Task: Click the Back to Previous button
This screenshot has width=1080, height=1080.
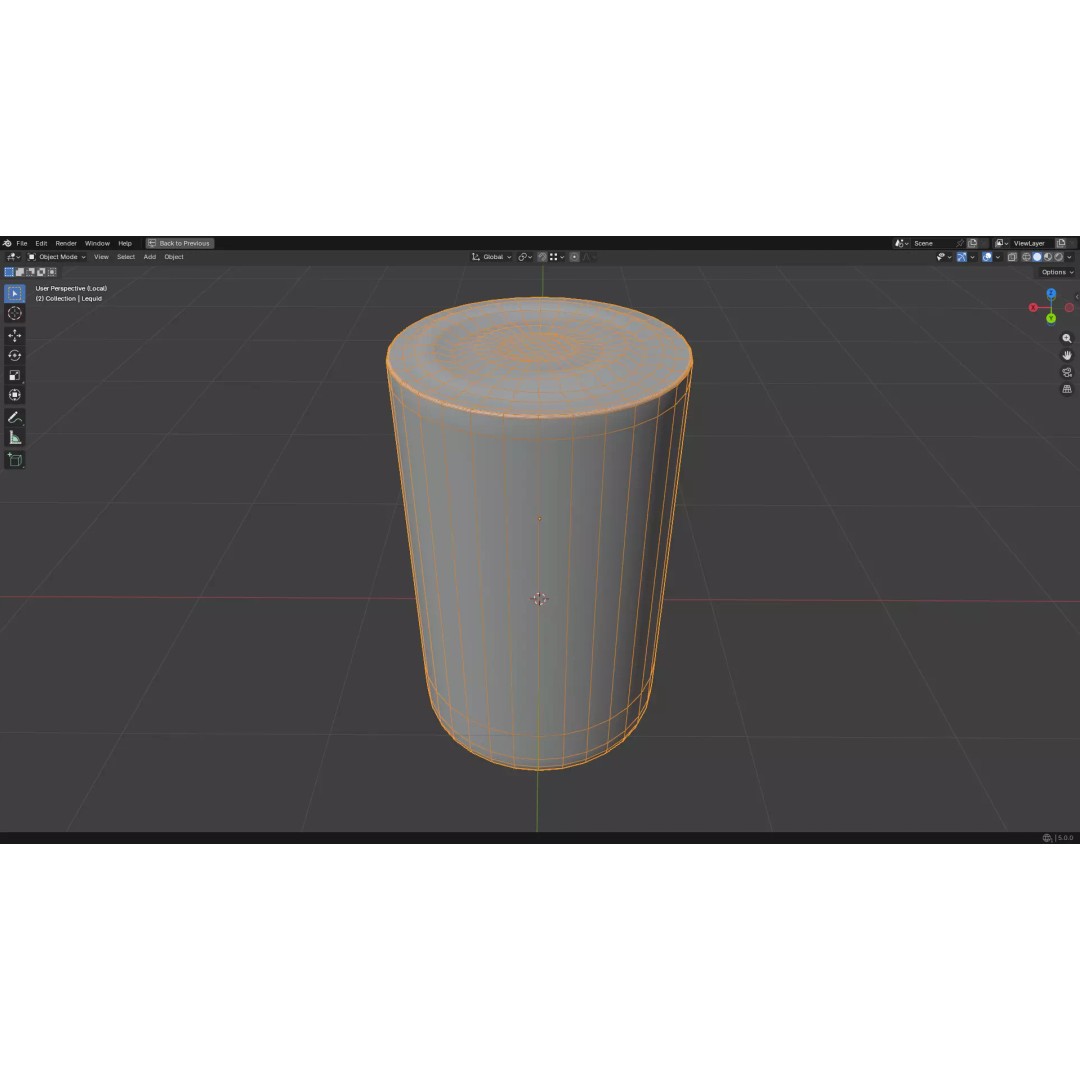Action: coord(180,243)
